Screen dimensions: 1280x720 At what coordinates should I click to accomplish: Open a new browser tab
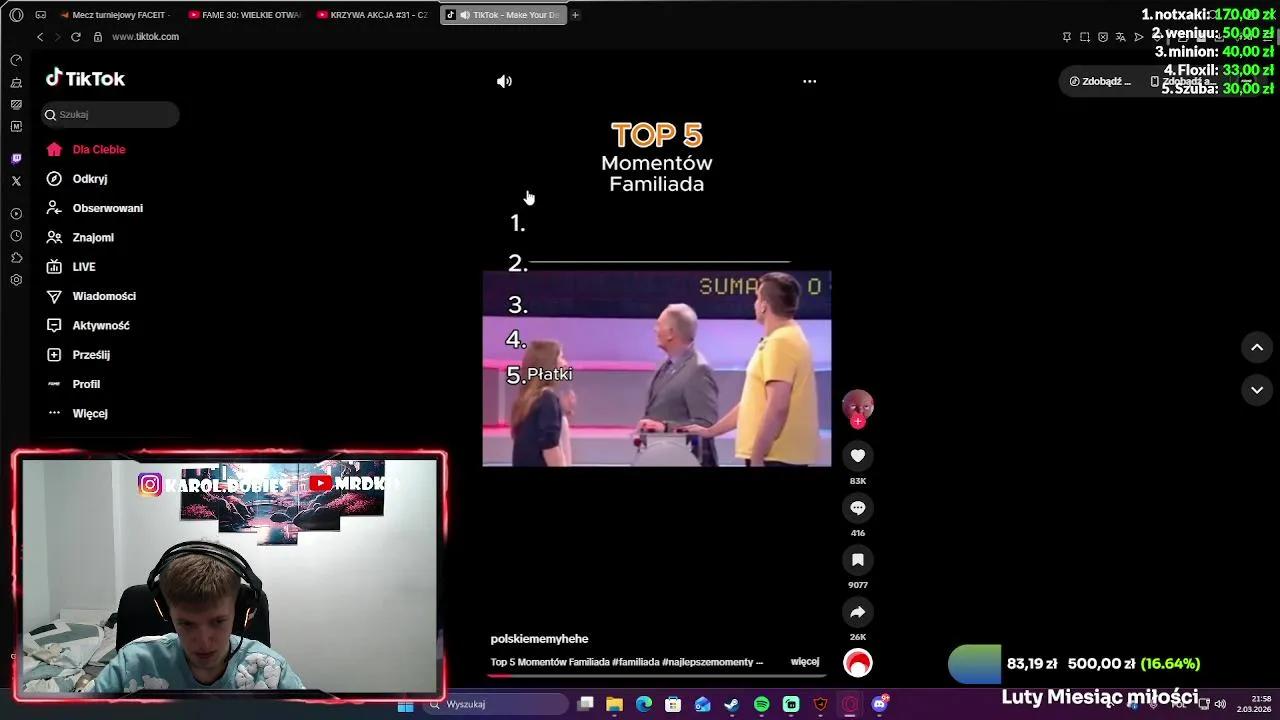coord(576,15)
